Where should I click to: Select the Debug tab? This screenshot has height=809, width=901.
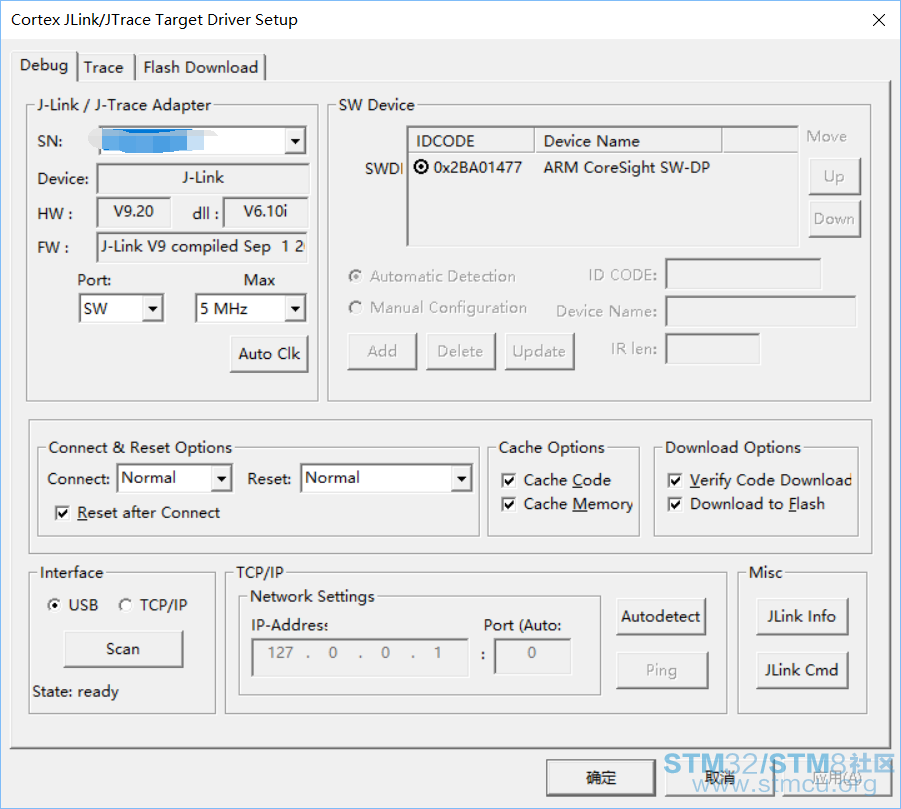[x=44, y=65]
